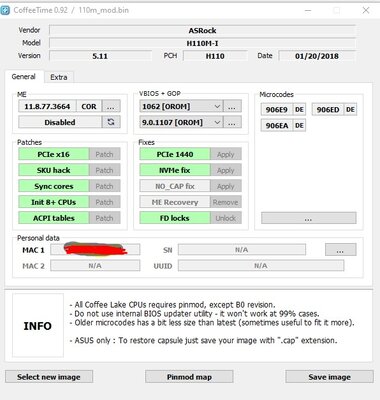Click Apply button for NO_CAP fix
The image size is (380, 400).
coord(226,186)
